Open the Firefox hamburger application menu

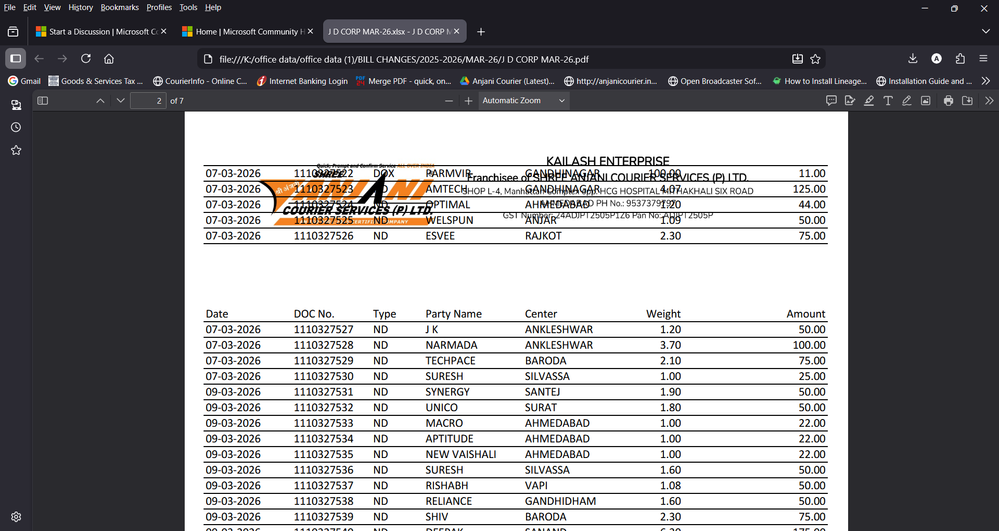983,59
